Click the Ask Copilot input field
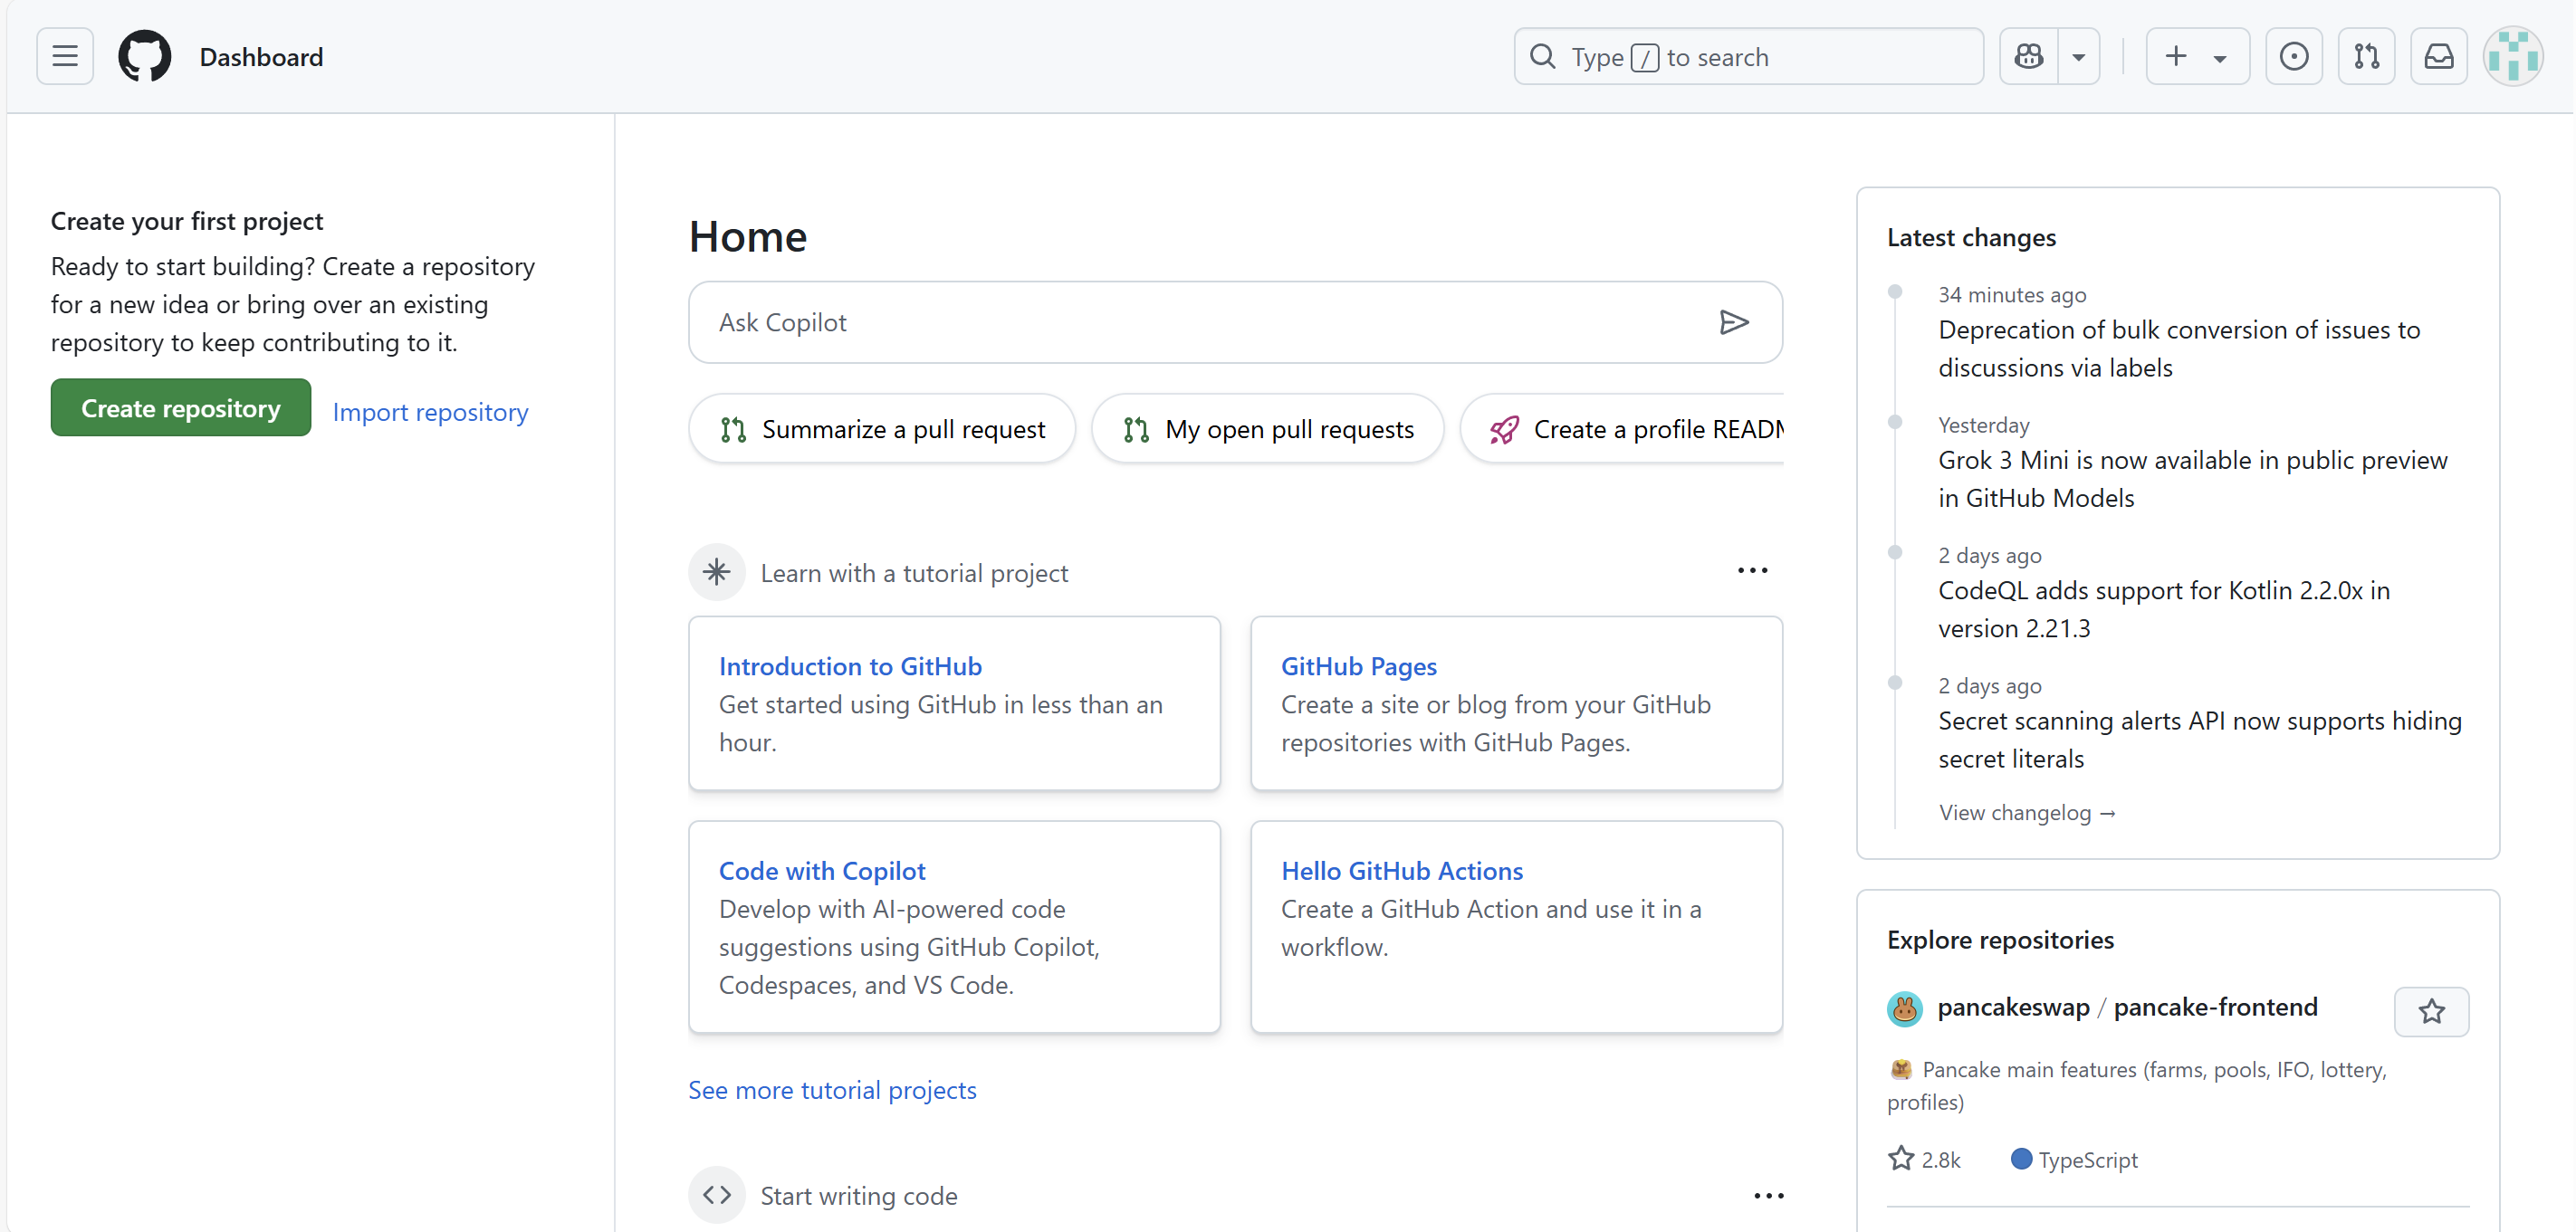The width and height of the screenshot is (2576, 1232). coord(1200,322)
